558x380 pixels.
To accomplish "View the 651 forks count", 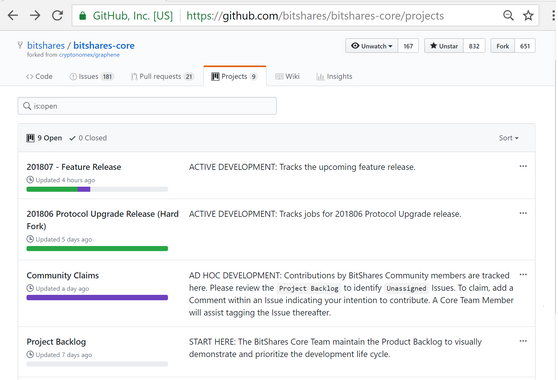I will pos(525,46).
